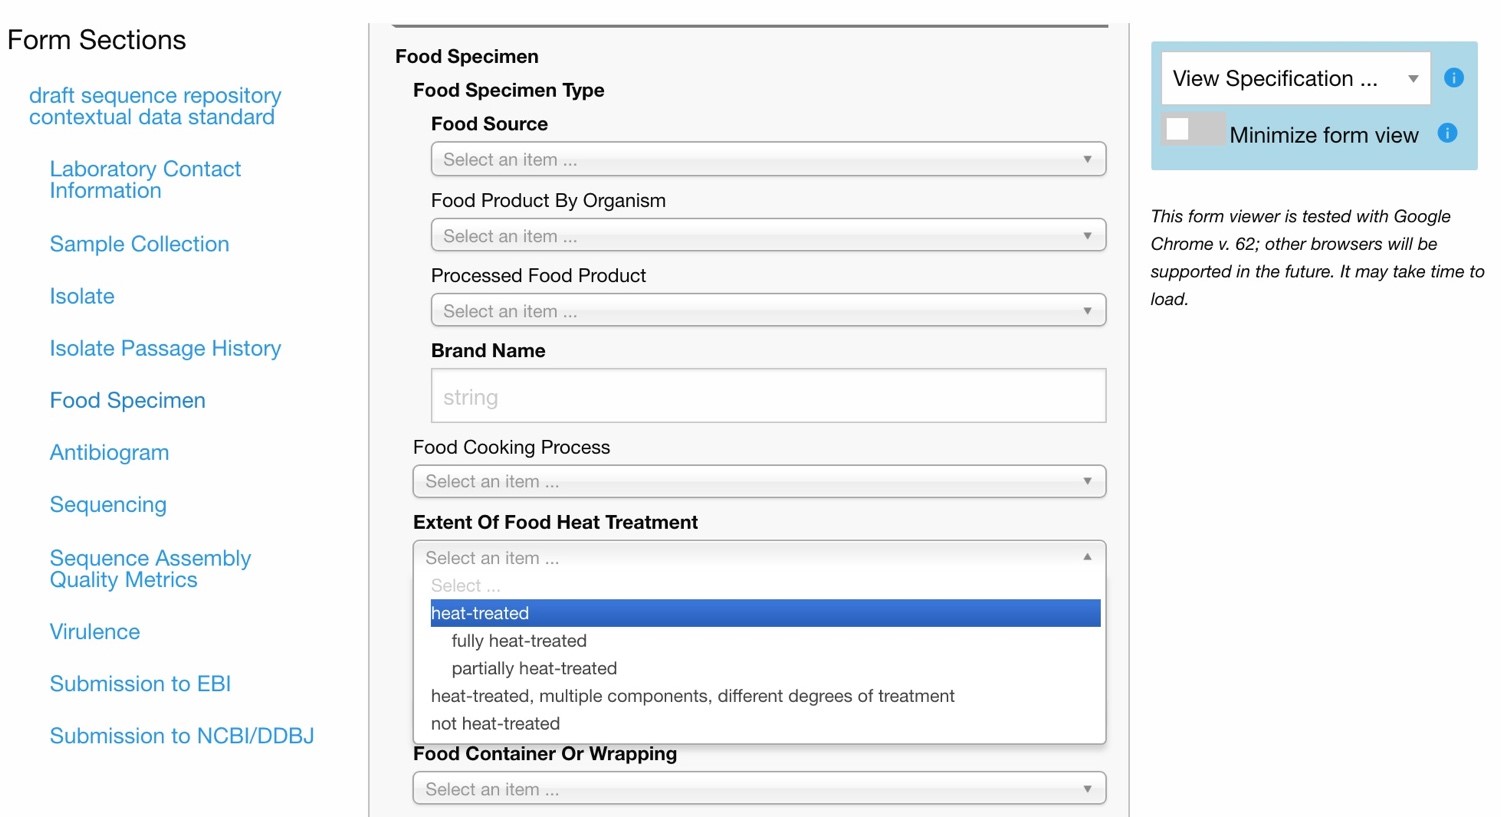Click info icon next to View Specification
The height and width of the screenshot is (817, 1501).
pos(1454,78)
